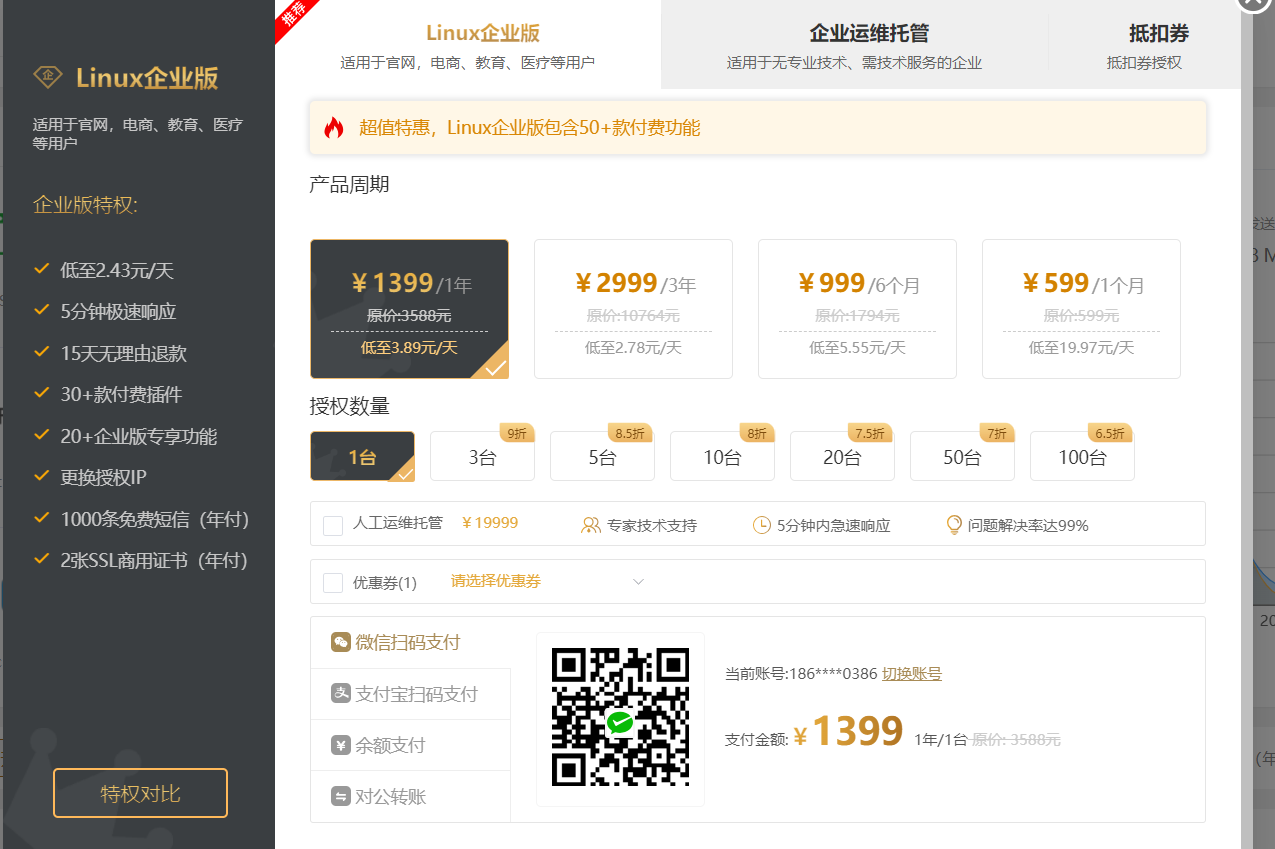Click the checkmark next to 2张SSL商用证书

pyautogui.click(x=42, y=559)
